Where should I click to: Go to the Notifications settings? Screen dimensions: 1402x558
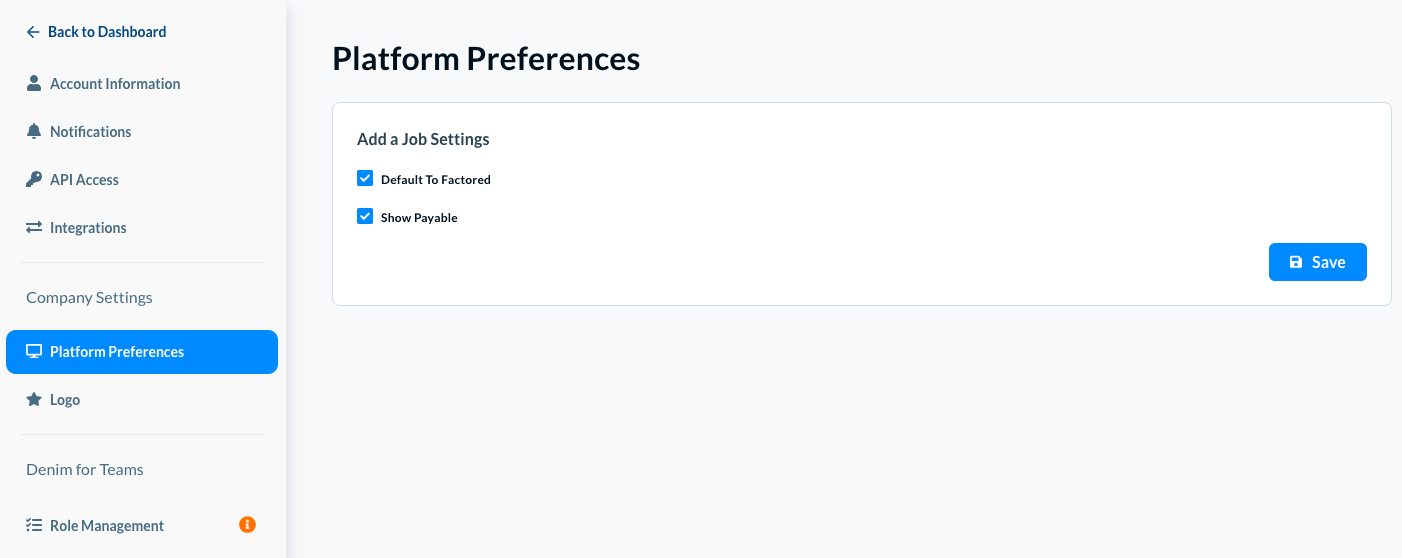tap(91, 132)
